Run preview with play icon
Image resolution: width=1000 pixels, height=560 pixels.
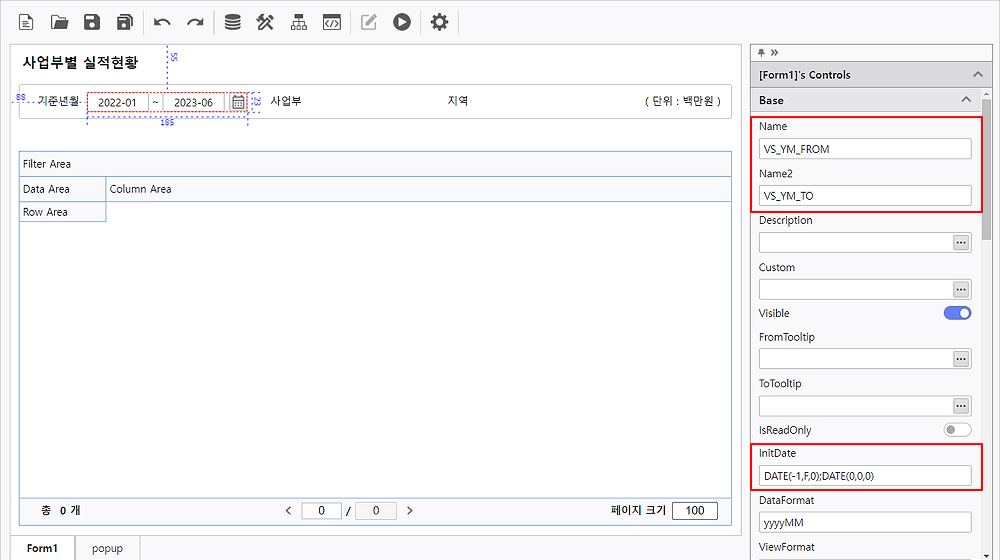[402, 22]
